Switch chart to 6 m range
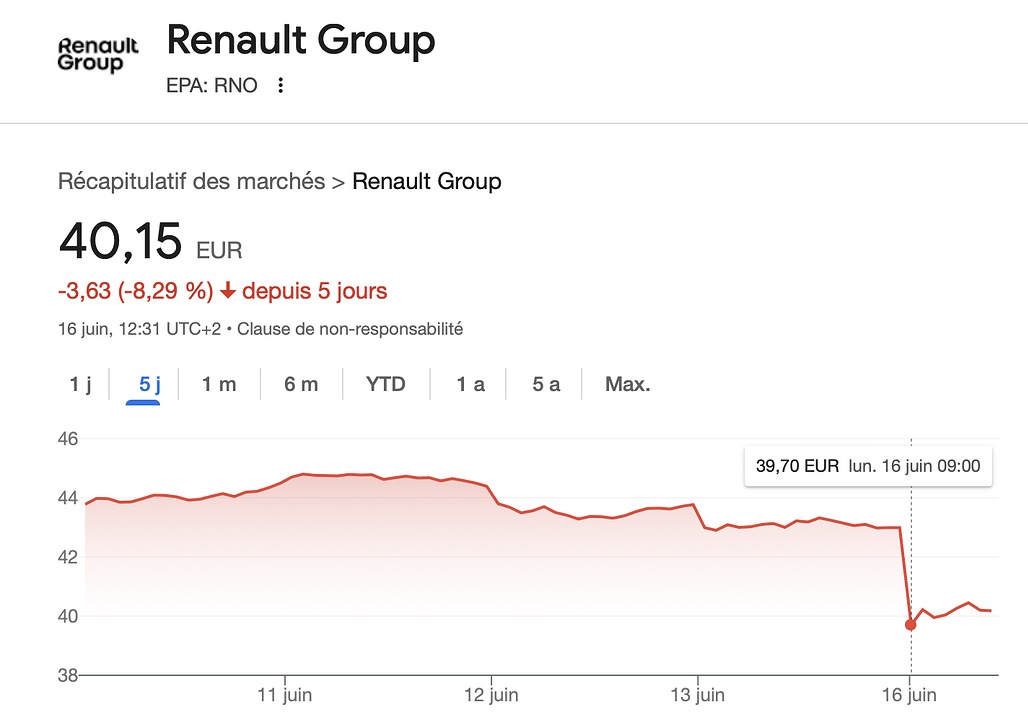The image size is (1028, 720). pos(301,384)
